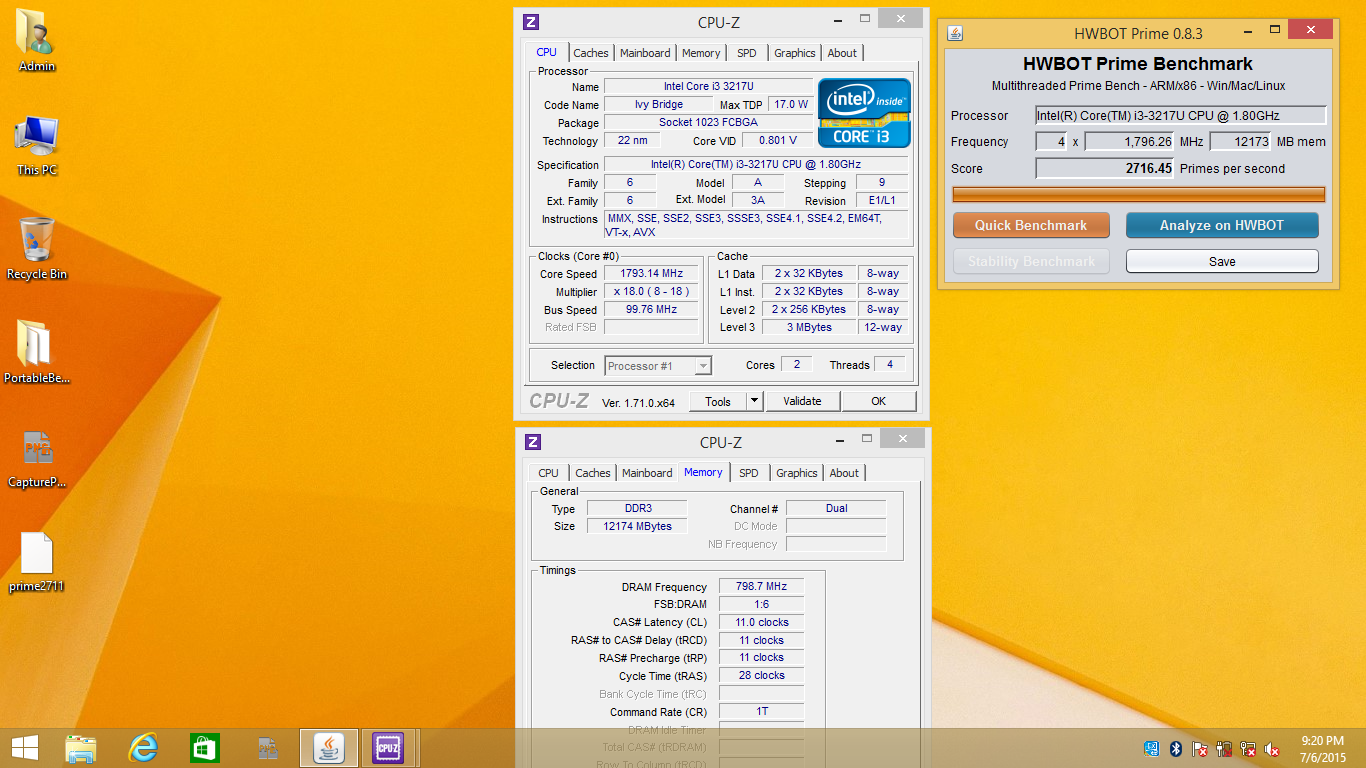This screenshot has height=768, width=1366.
Task: Click the Score field showing 2716.45
Action: coord(1105,168)
